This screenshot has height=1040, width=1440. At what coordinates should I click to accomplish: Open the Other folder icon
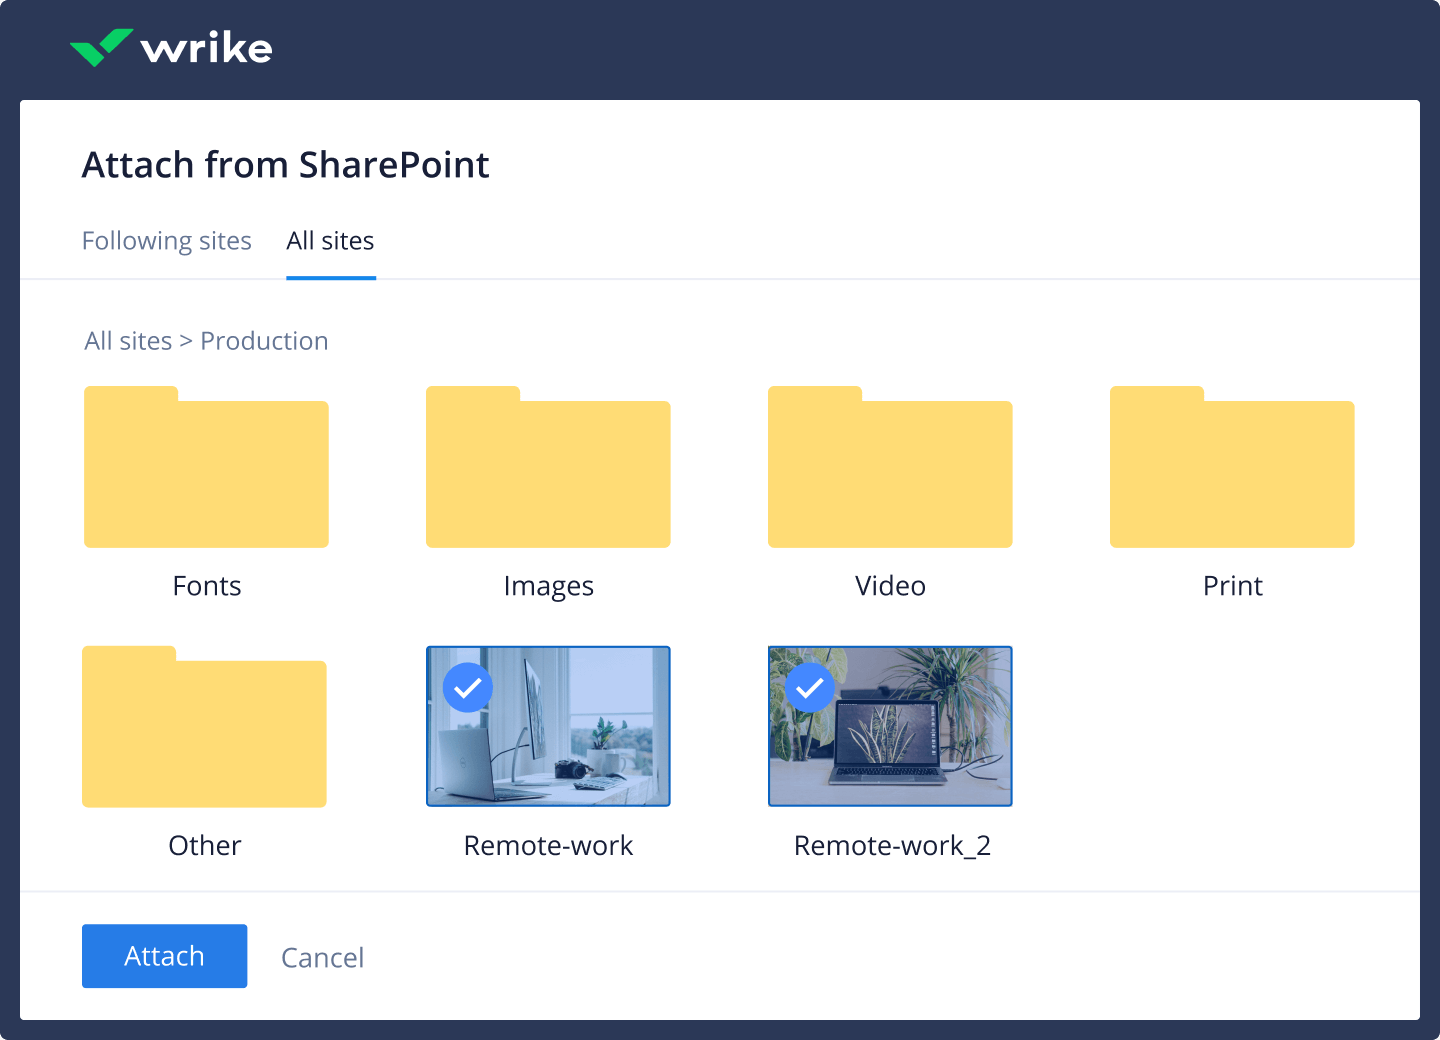click(x=204, y=727)
